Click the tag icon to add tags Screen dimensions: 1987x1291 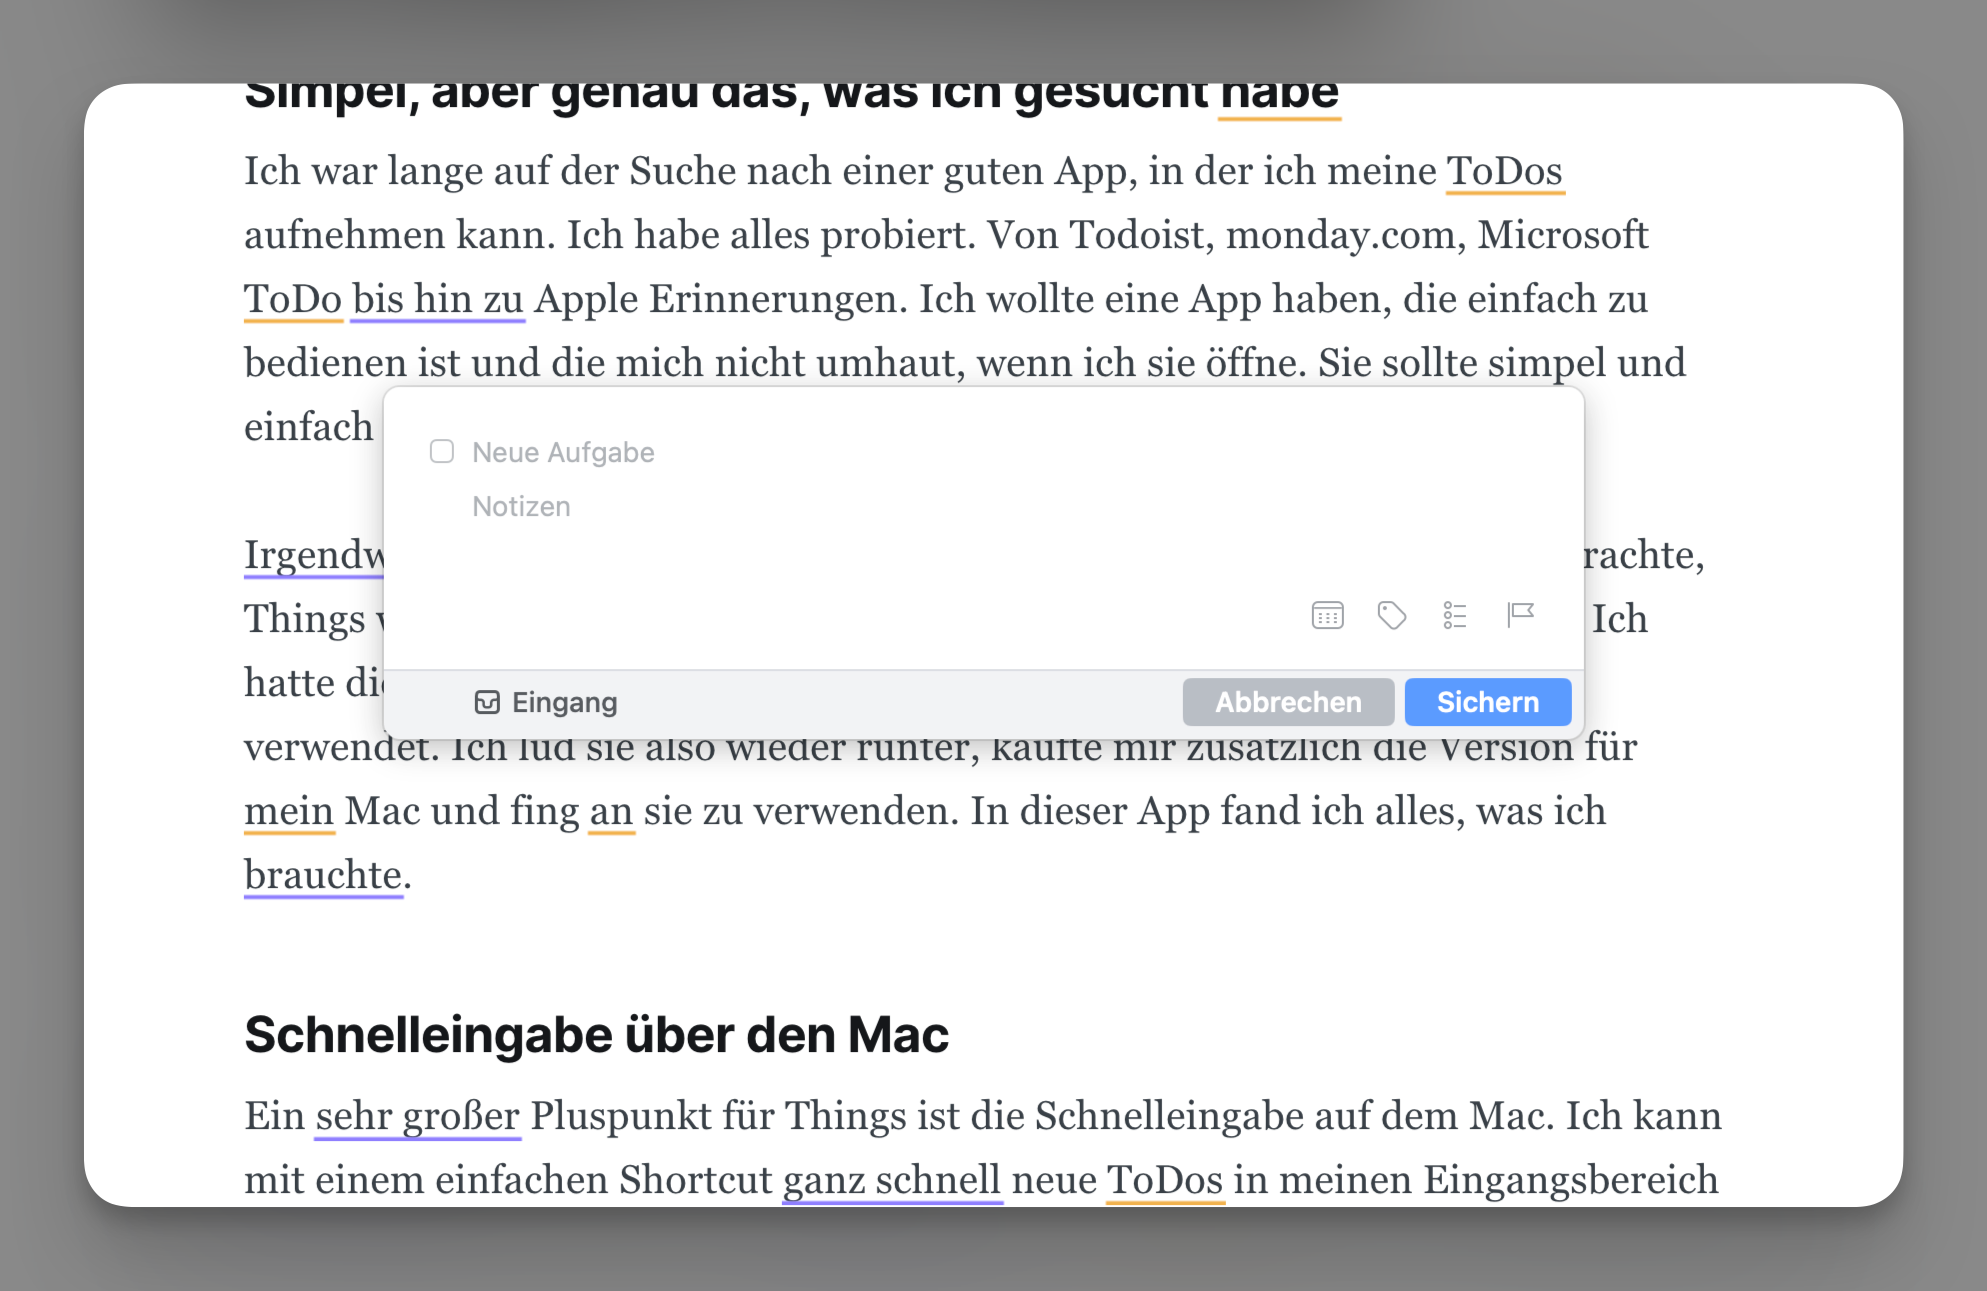(x=1391, y=615)
